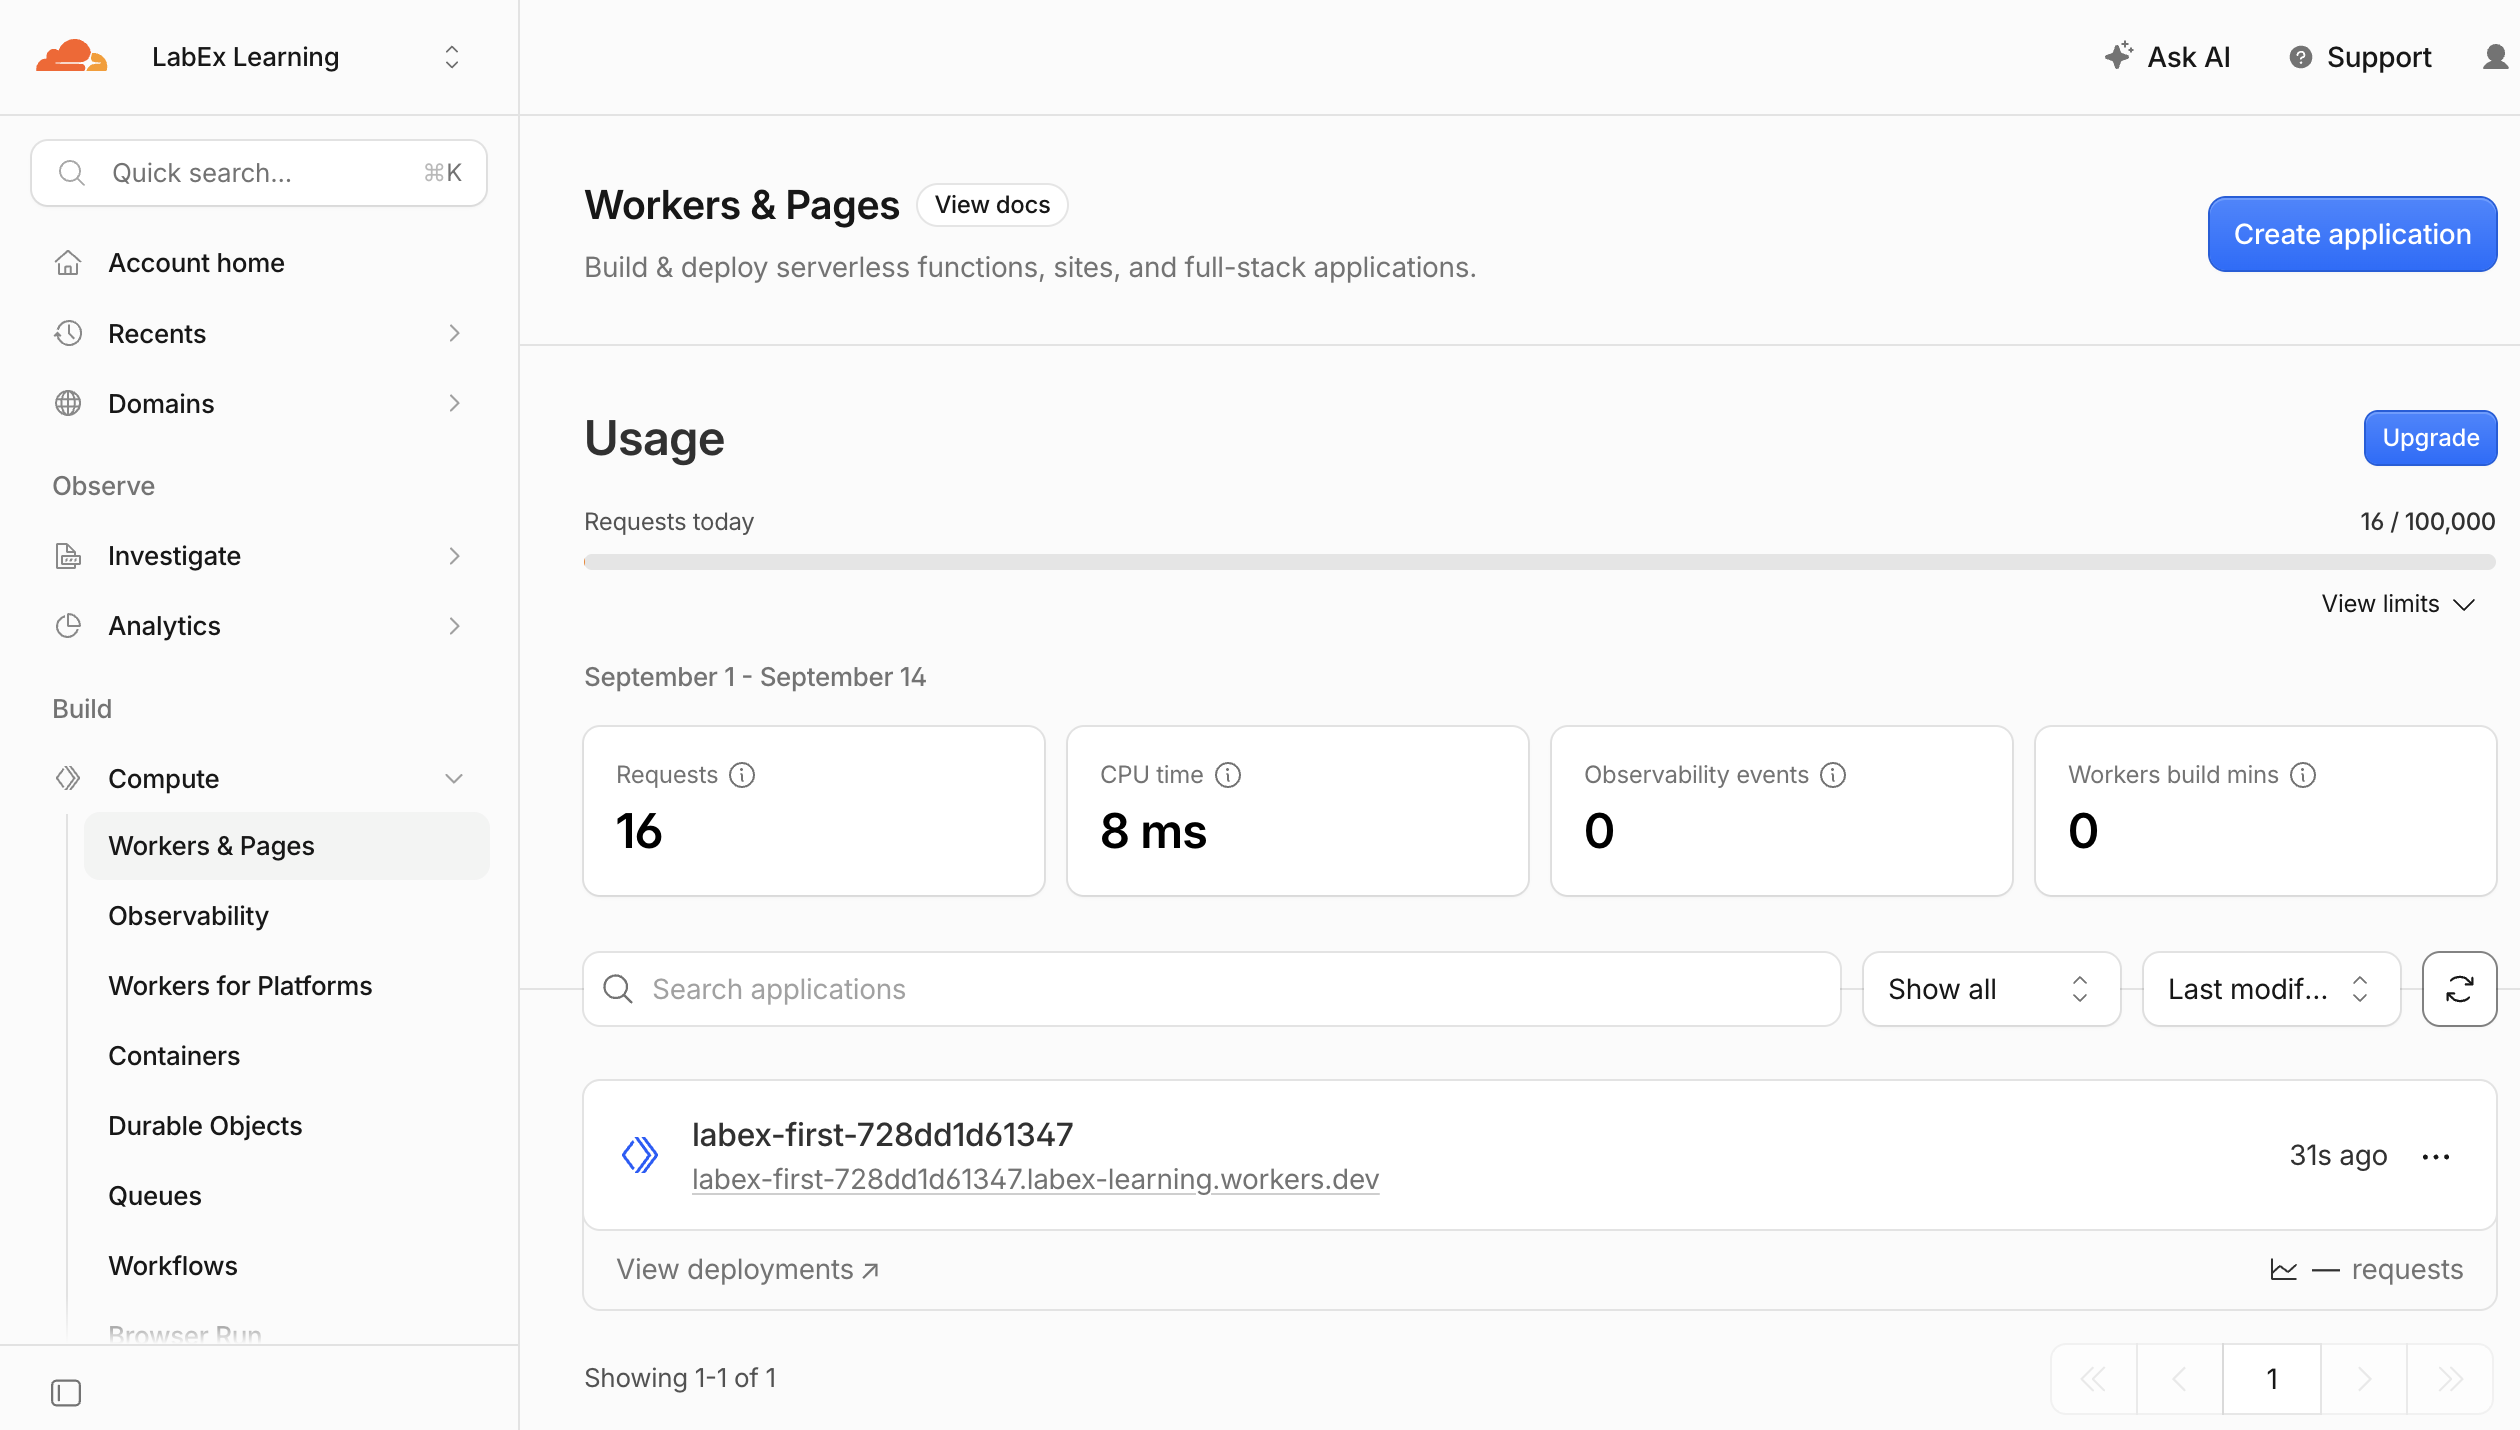This screenshot has height=1430, width=2520.
Task: Click the Create application button
Action: pyautogui.click(x=2352, y=234)
